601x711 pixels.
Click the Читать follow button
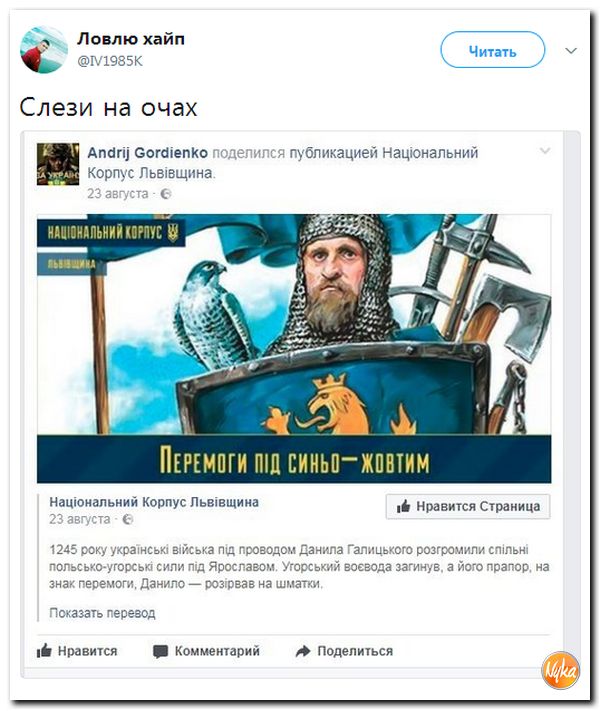[492, 49]
